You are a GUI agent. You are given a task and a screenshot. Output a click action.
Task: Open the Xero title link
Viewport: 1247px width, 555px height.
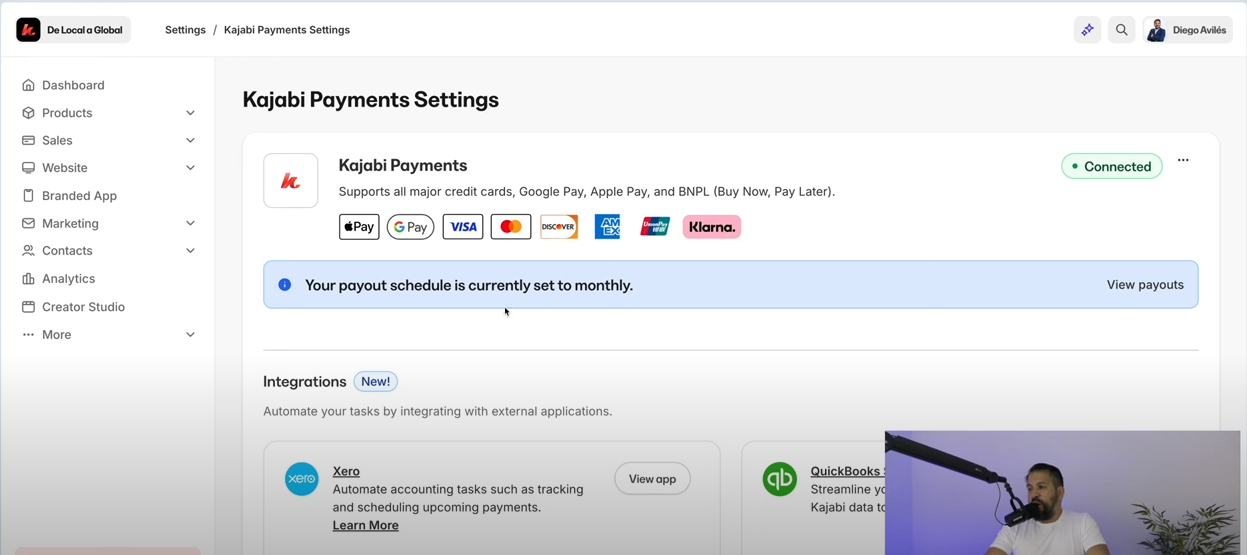(x=346, y=471)
